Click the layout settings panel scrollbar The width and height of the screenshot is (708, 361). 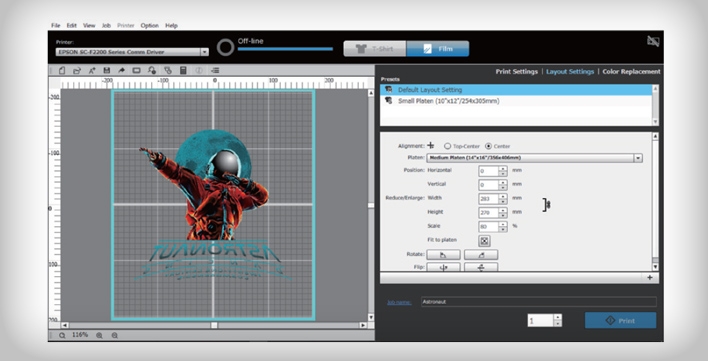pyautogui.click(x=655, y=201)
